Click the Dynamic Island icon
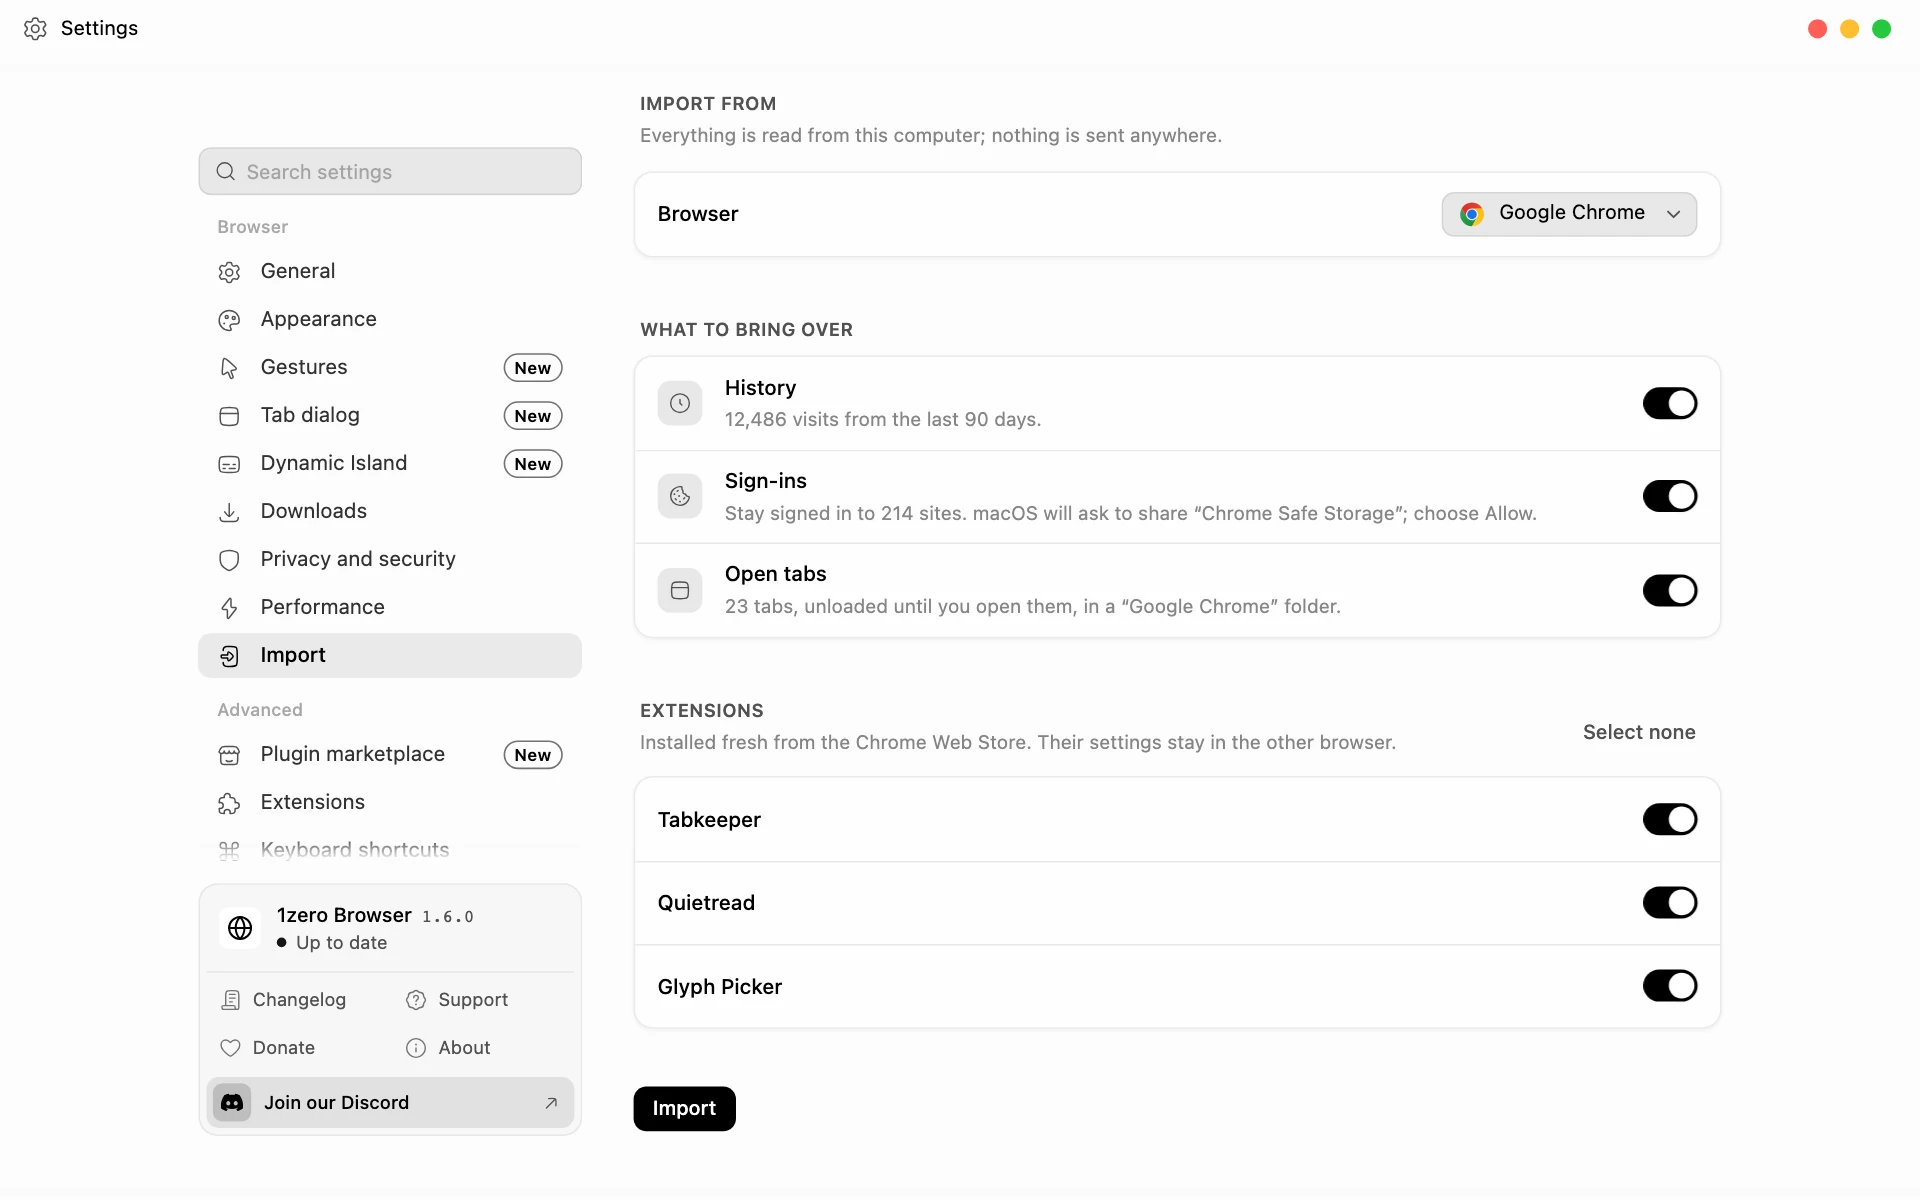Screen dimensions: 1920x1200 pos(229,464)
